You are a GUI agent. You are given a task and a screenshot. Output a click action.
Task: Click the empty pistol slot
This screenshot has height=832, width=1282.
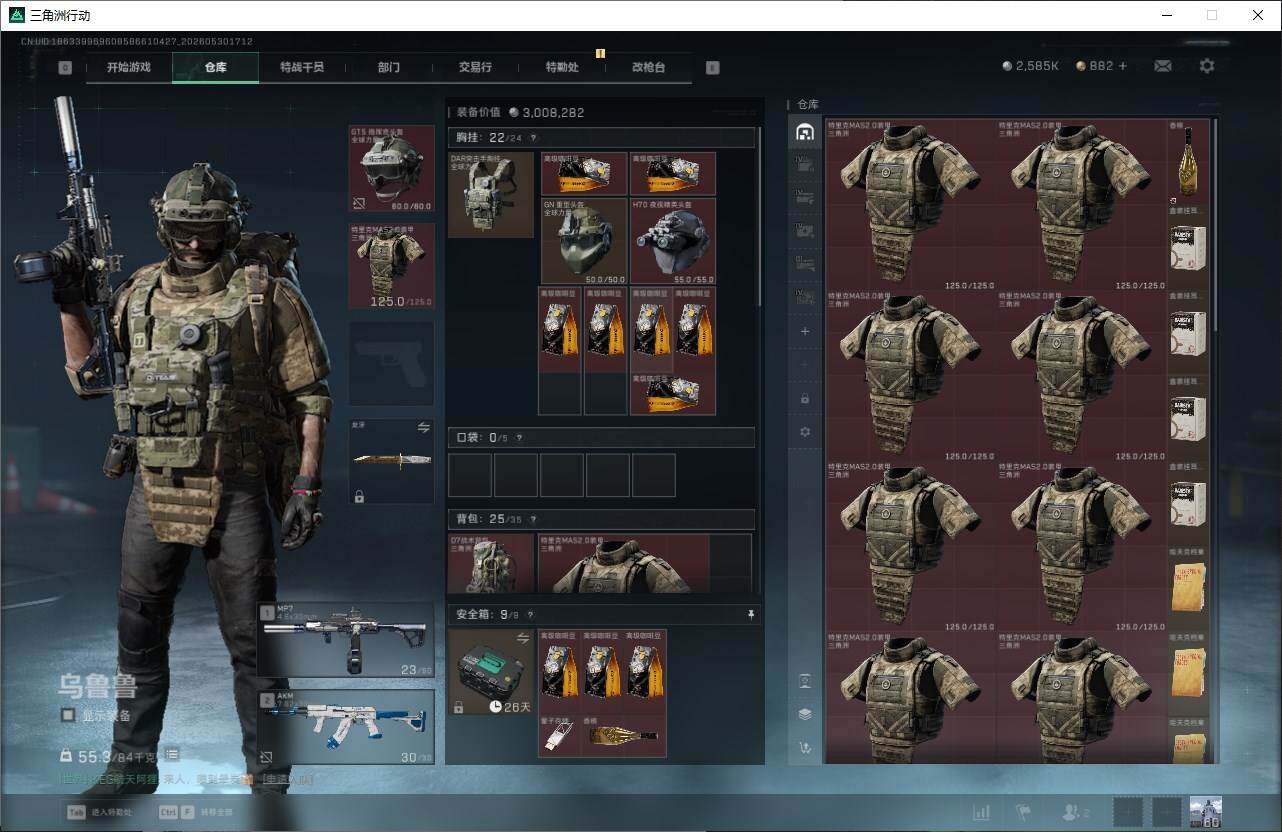391,363
